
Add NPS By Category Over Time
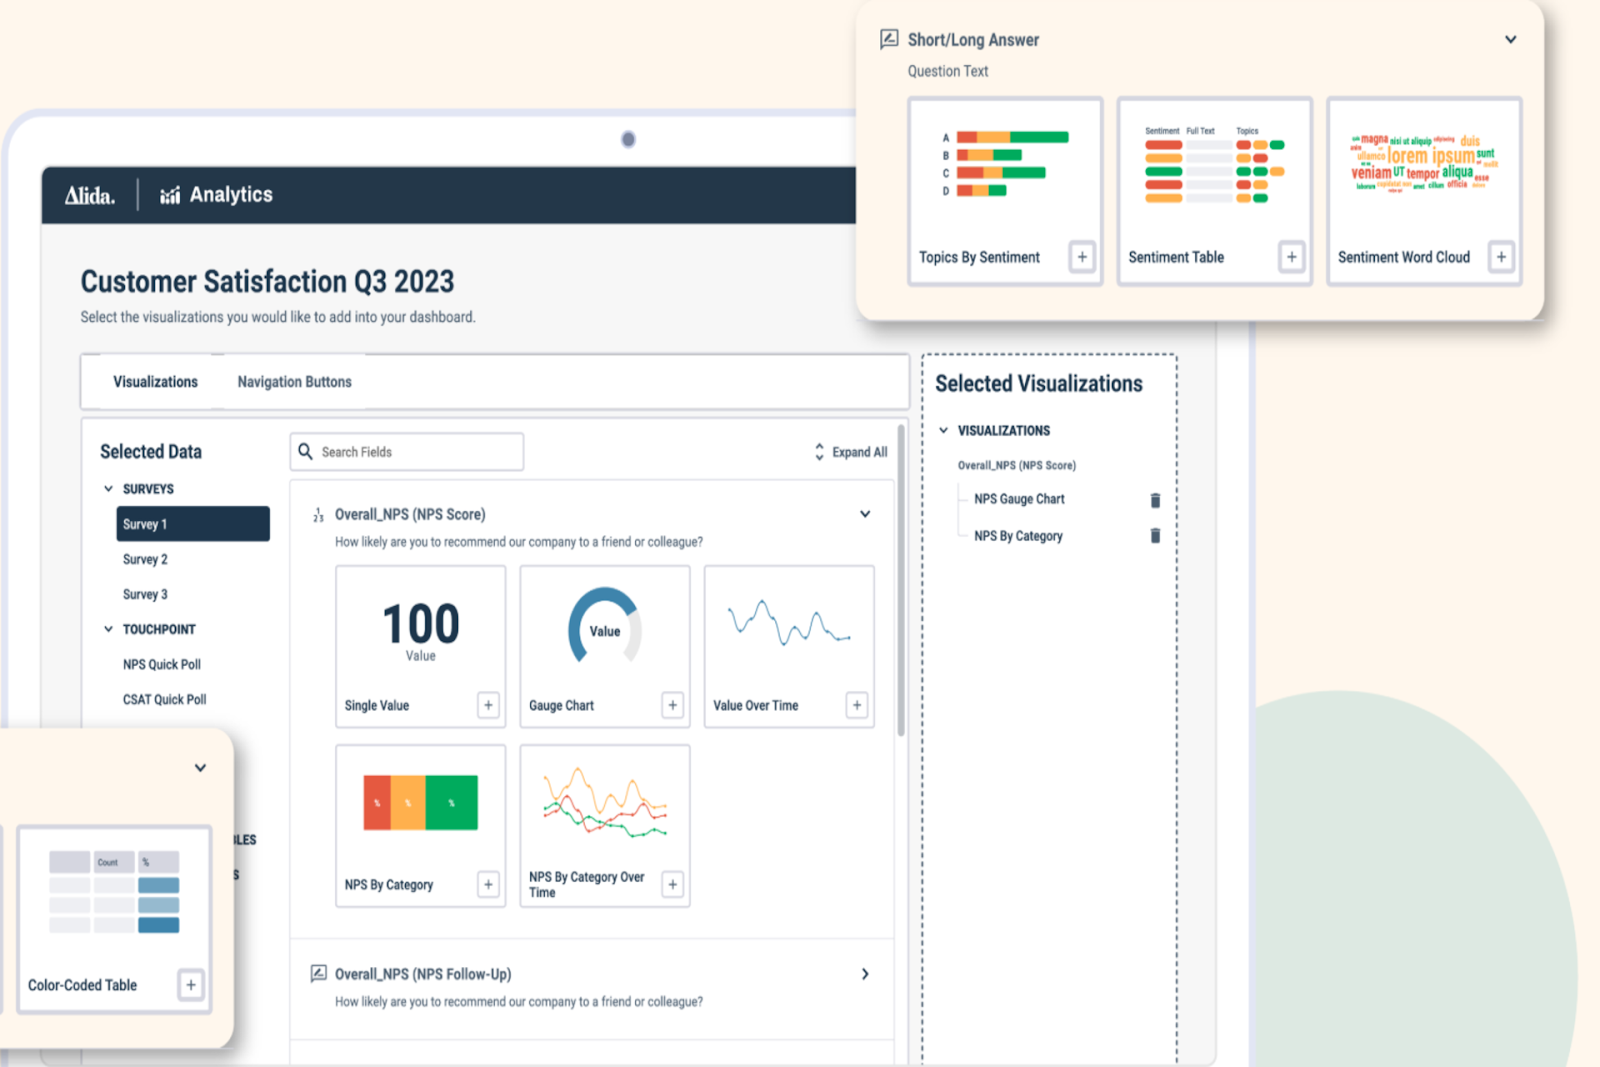[x=673, y=884]
